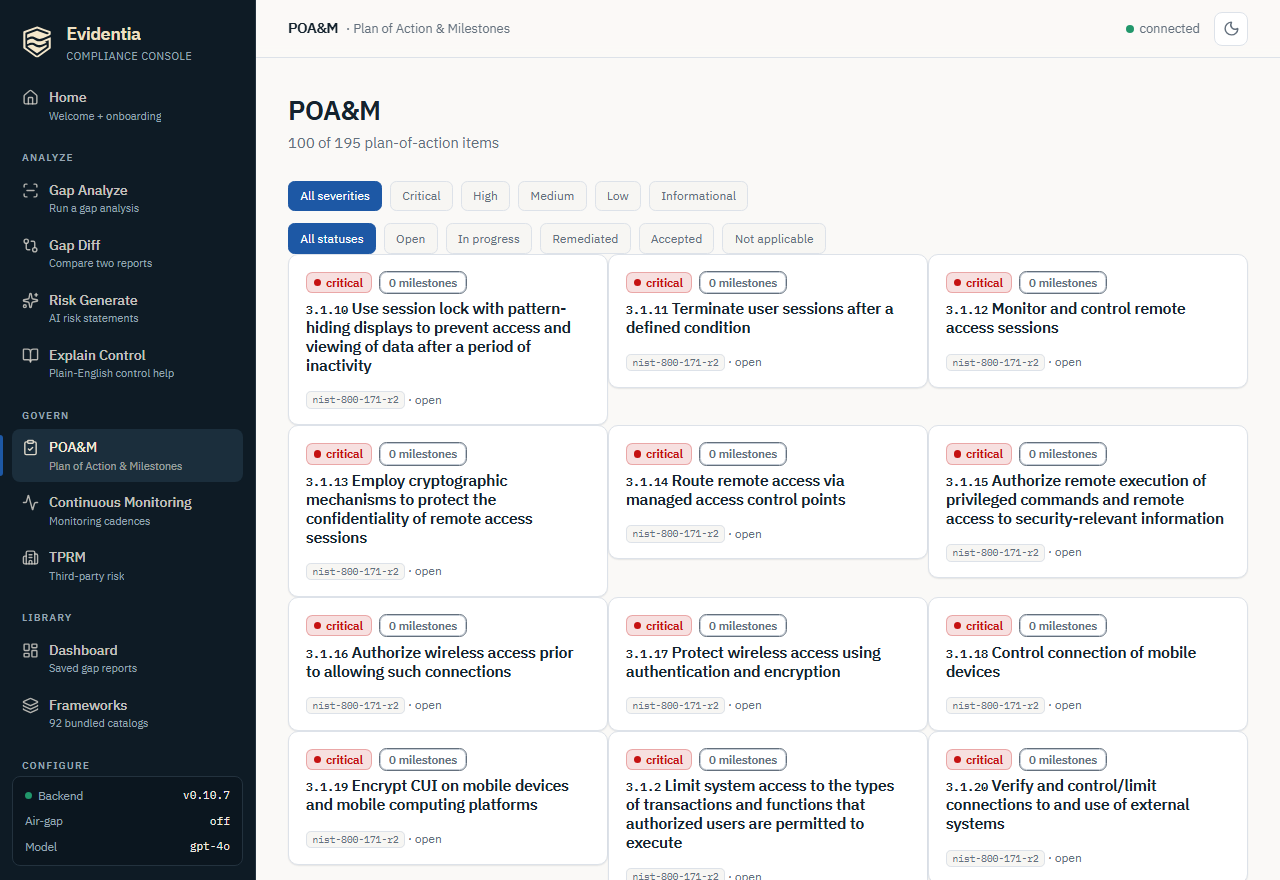Click 0 milestones badge on card 3.1.11

tap(743, 283)
